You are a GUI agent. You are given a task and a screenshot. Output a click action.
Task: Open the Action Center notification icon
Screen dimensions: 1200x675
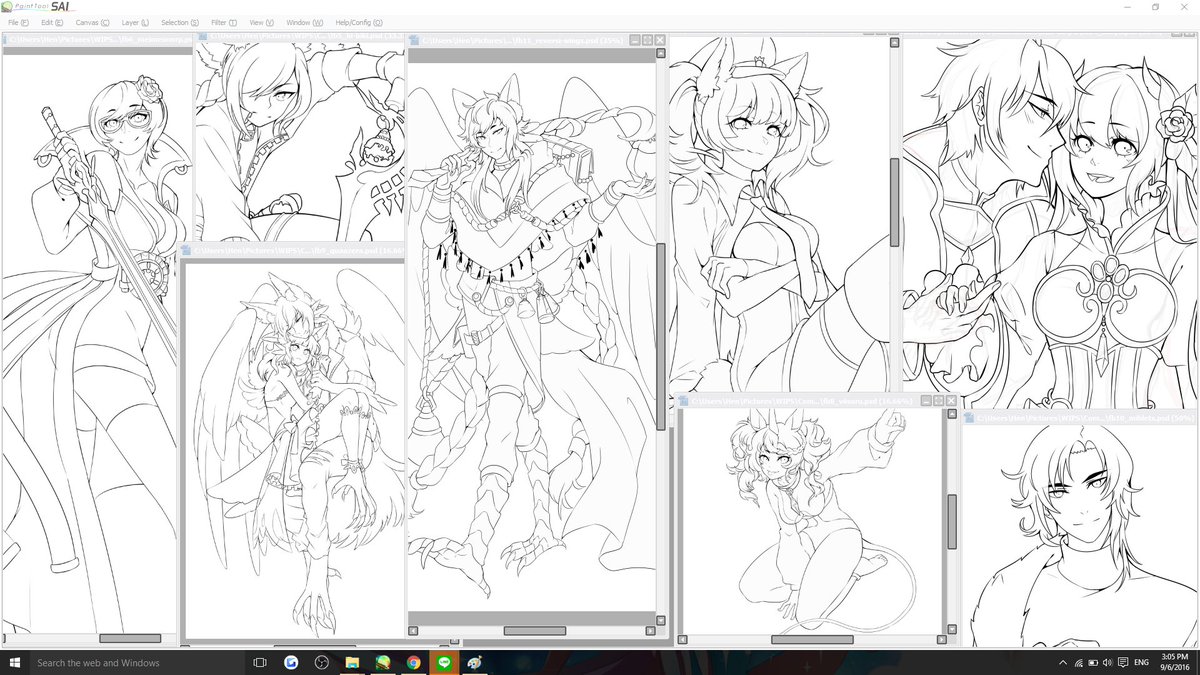[x=1123, y=662]
